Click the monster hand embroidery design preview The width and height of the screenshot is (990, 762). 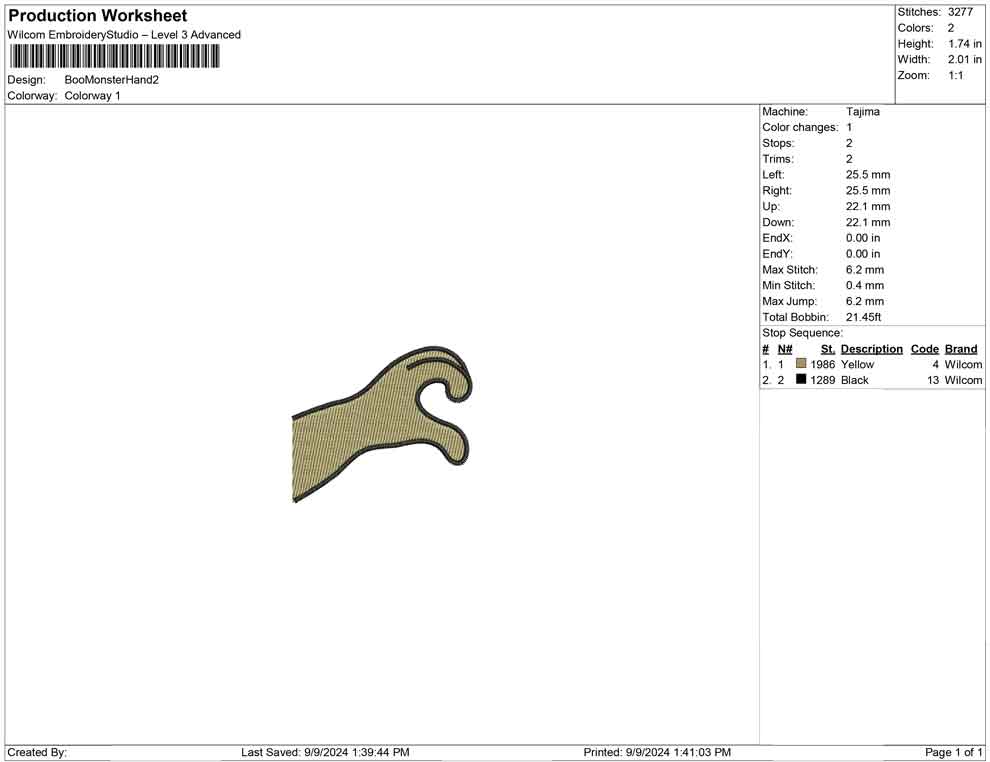(x=382, y=424)
